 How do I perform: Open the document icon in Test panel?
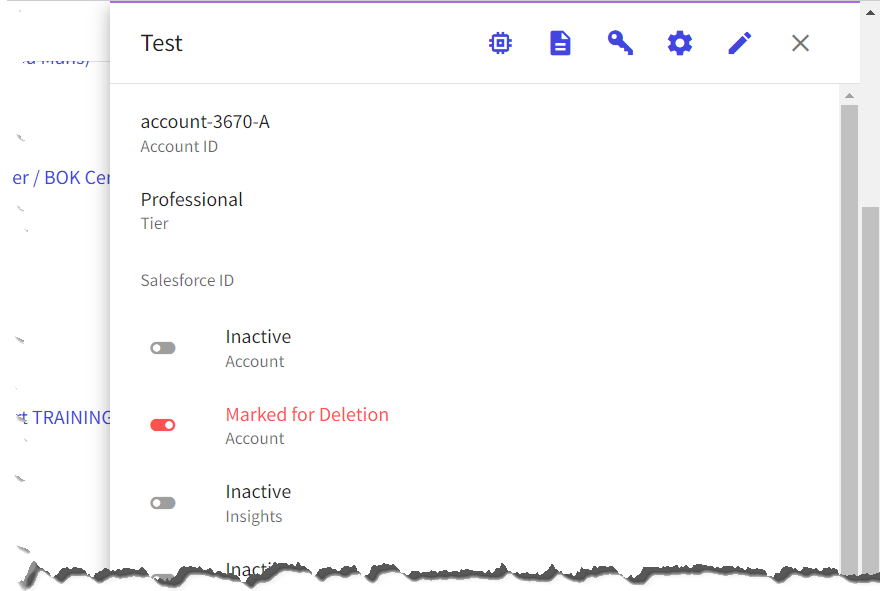click(x=560, y=43)
